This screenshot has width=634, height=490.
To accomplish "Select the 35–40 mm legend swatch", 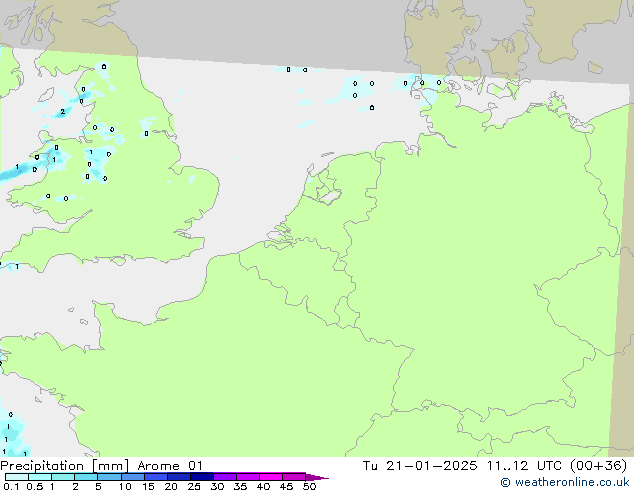I will point(248,477).
